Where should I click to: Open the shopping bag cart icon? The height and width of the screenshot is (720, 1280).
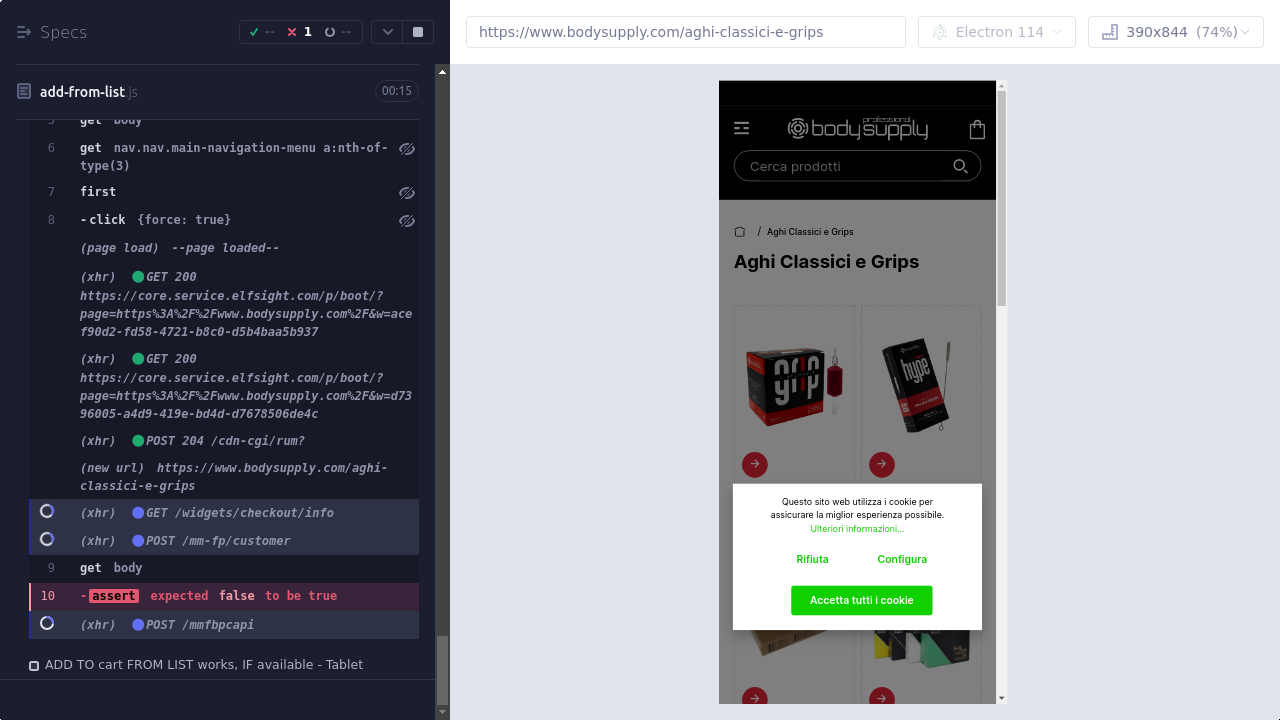(977, 129)
